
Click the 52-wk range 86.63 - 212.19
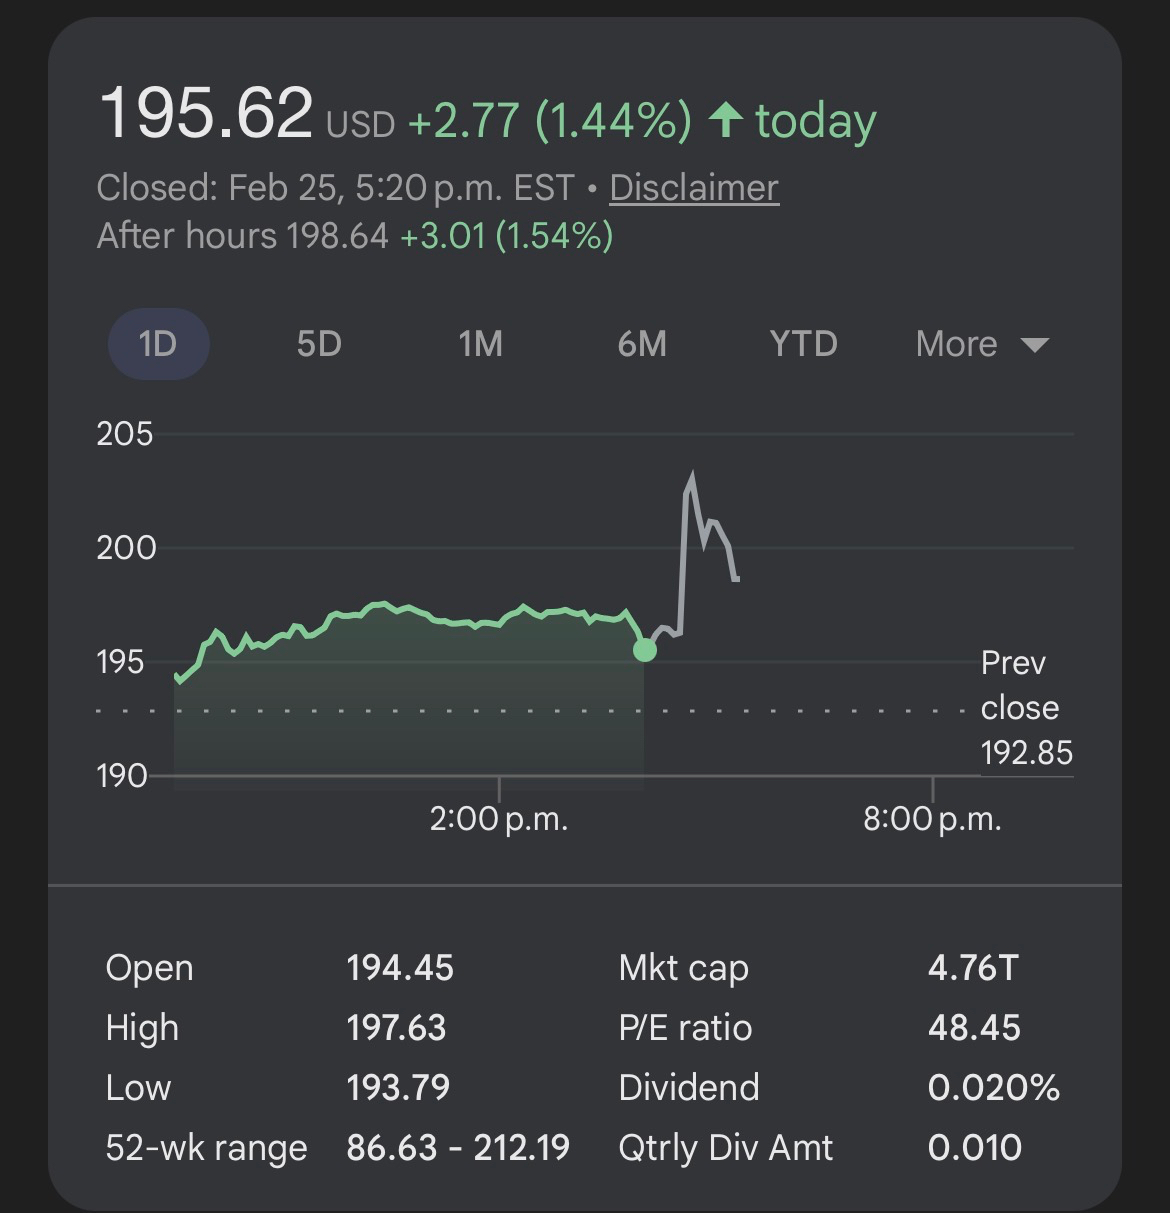(458, 1148)
